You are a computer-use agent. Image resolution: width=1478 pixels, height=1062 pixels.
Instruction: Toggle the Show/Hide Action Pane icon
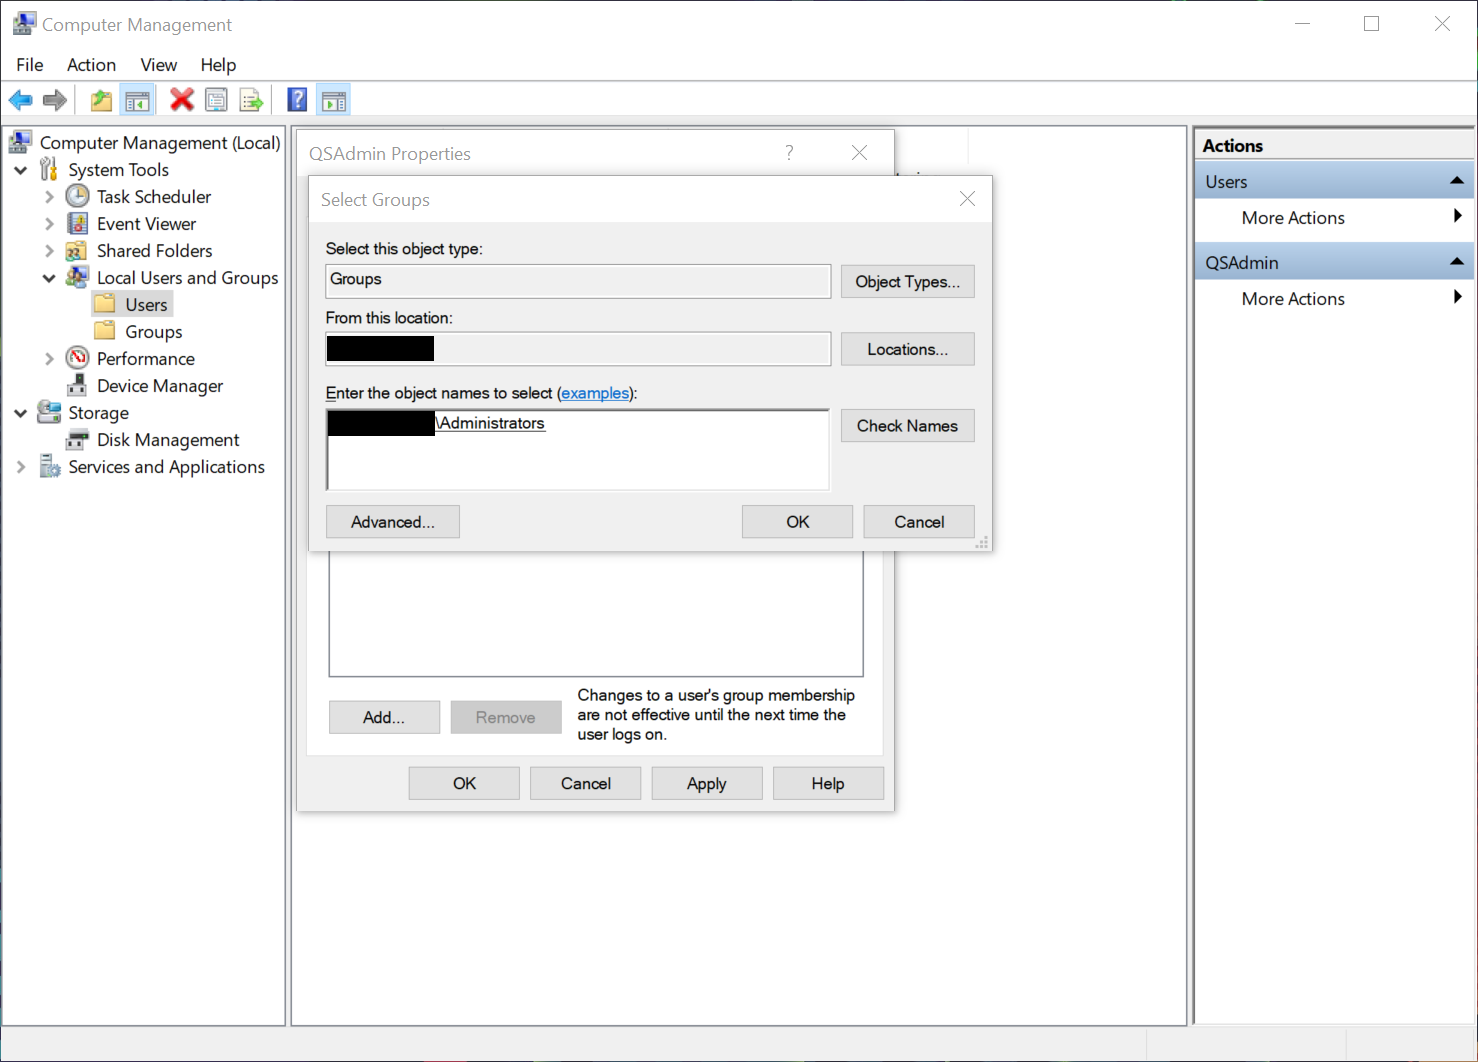click(x=333, y=99)
